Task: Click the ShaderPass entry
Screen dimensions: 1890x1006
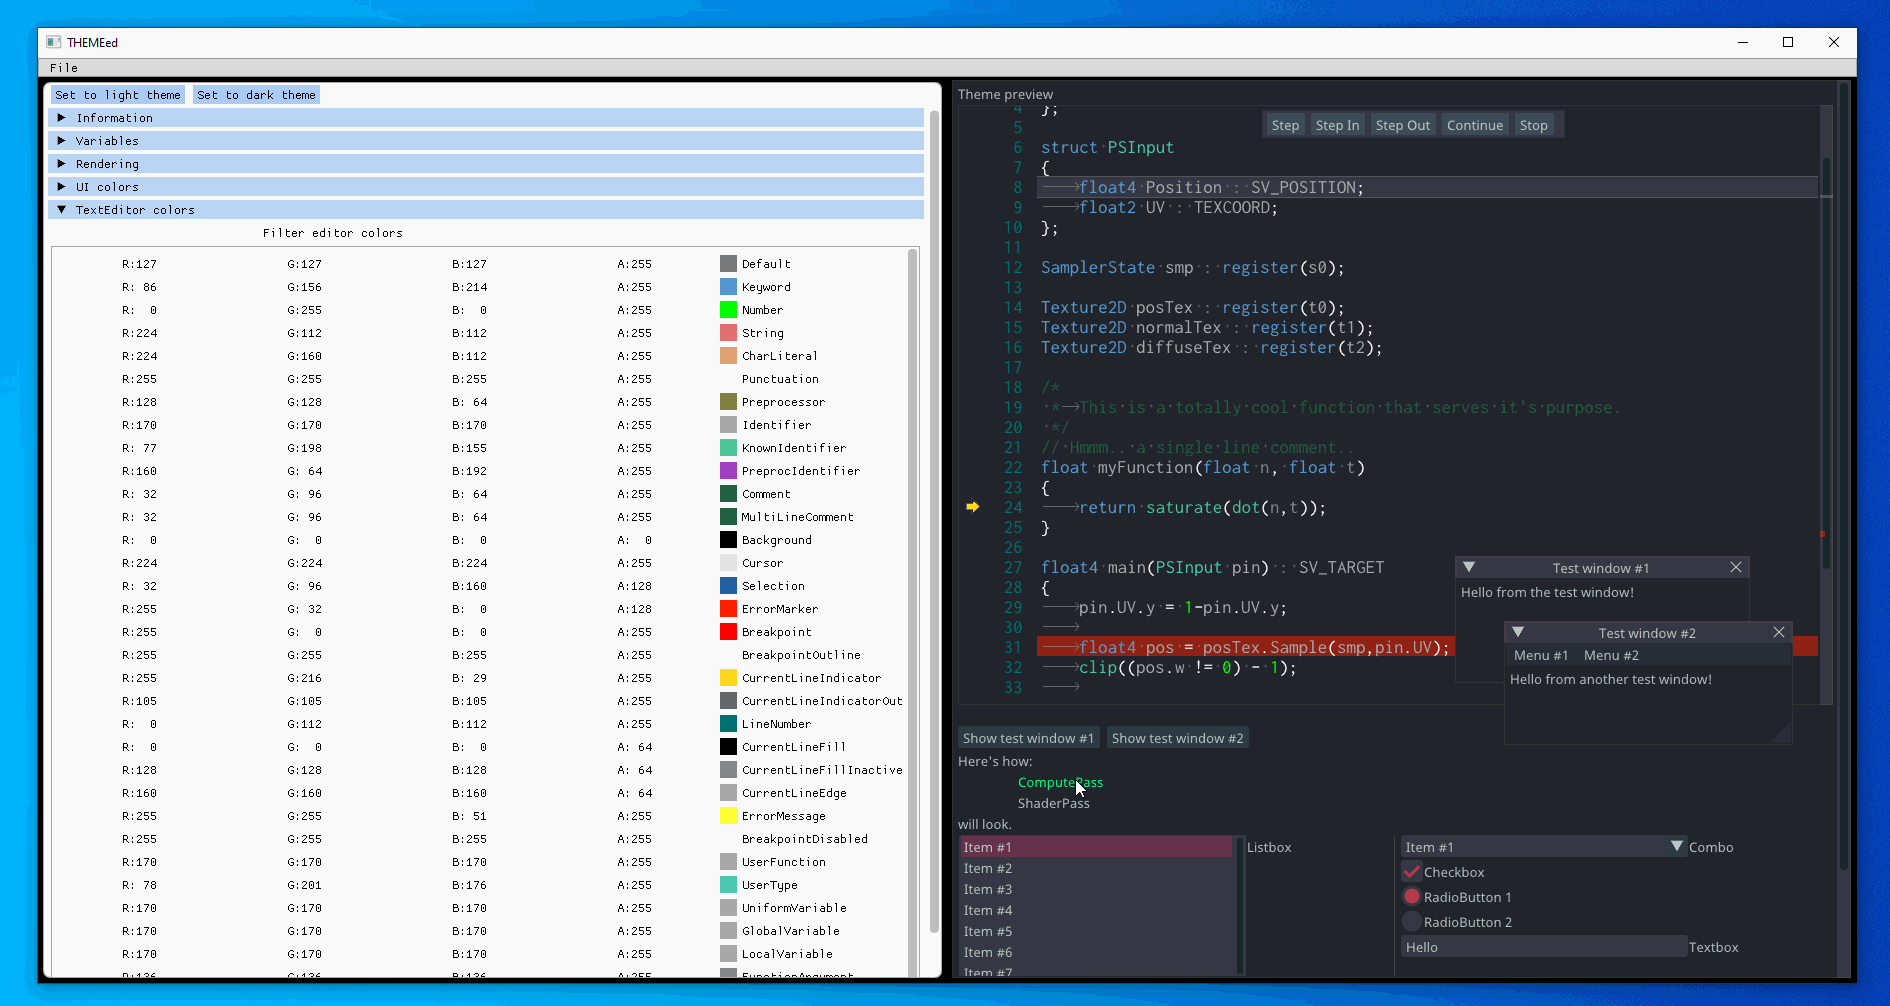Action: [1054, 803]
